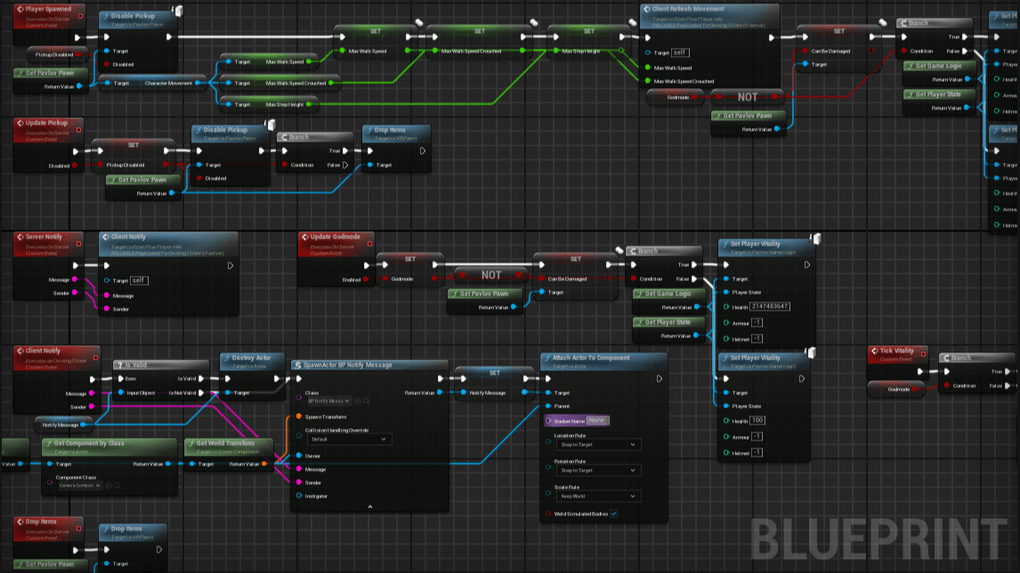Select the NOT node below Client Refresh Movement
Viewport: 1020px width, 573px height.
click(x=747, y=97)
